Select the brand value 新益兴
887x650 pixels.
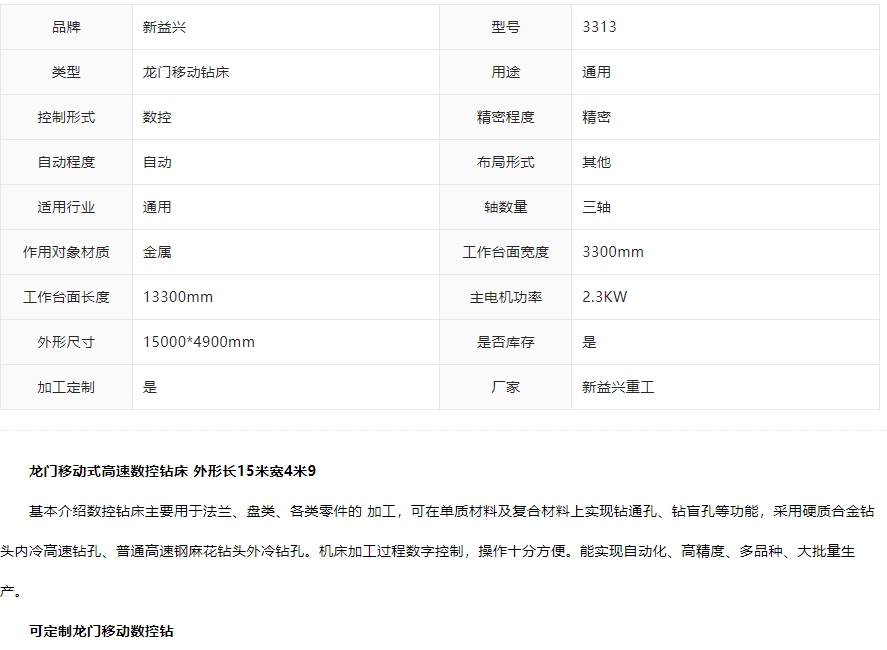coord(164,27)
